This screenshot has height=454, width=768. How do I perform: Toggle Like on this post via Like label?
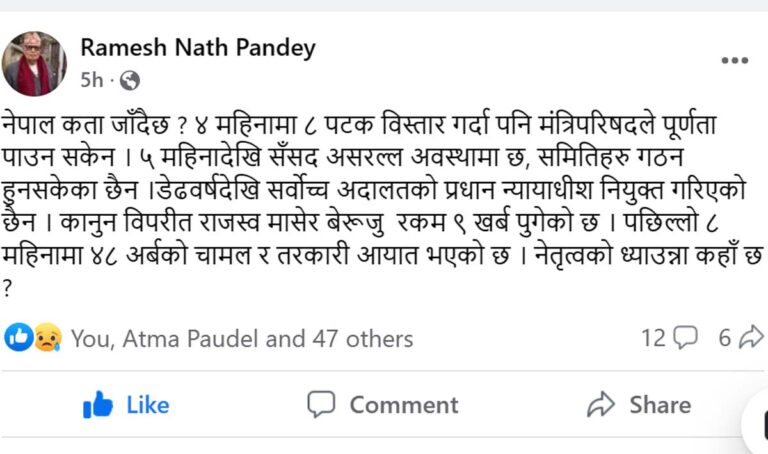[148, 405]
